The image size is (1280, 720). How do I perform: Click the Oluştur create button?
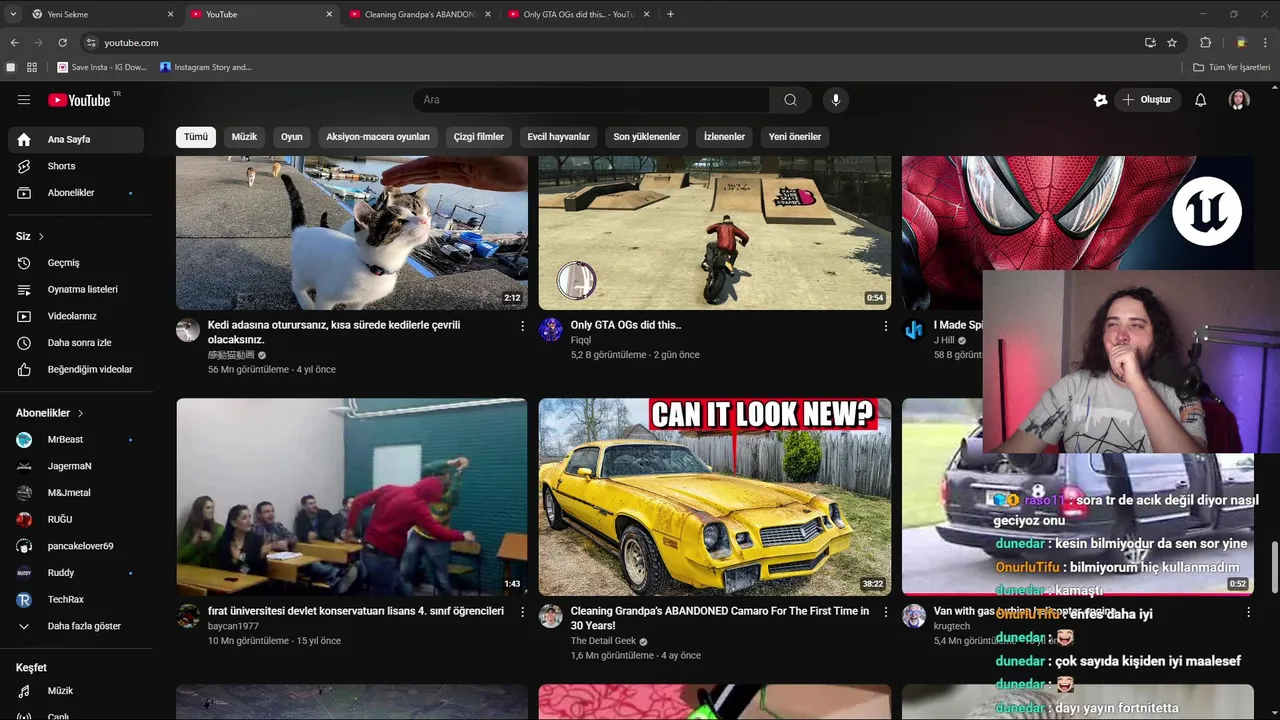coord(1147,100)
